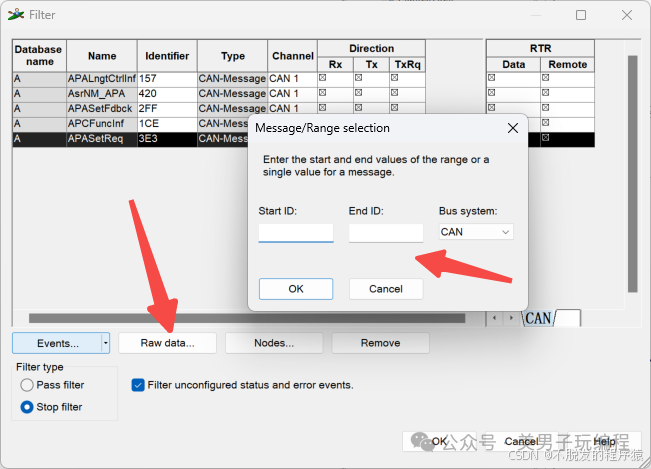Toggle Filter unconfigured status and error events

pyautogui.click(x=138, y=385)
